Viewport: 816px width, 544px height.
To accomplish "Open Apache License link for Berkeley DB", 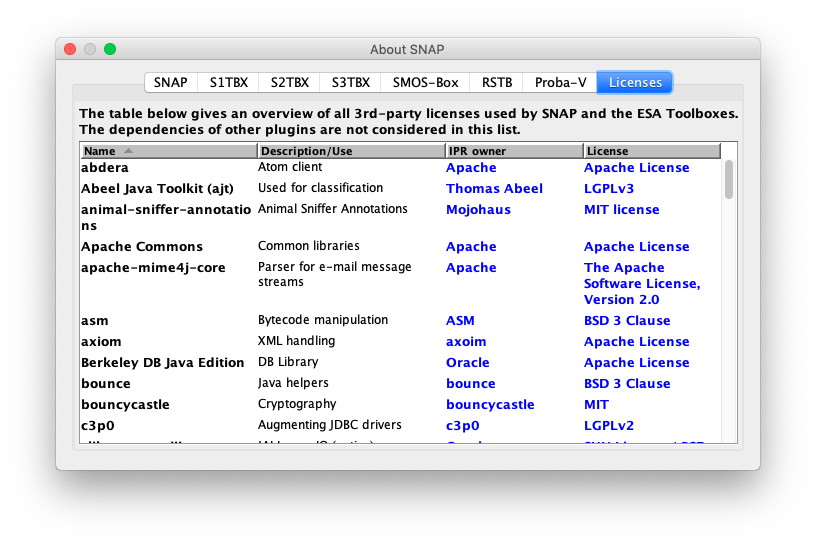I will 636,362.
